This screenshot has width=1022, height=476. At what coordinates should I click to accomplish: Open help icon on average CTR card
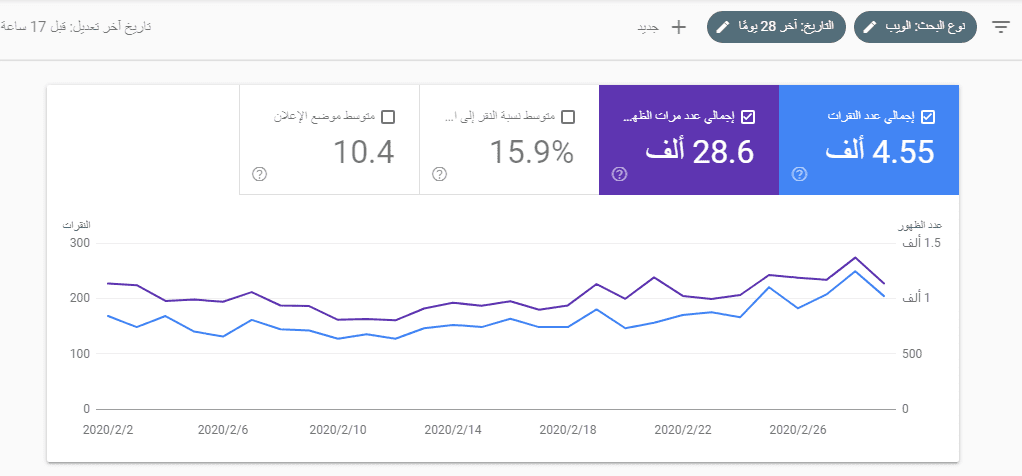click(439, 174)
